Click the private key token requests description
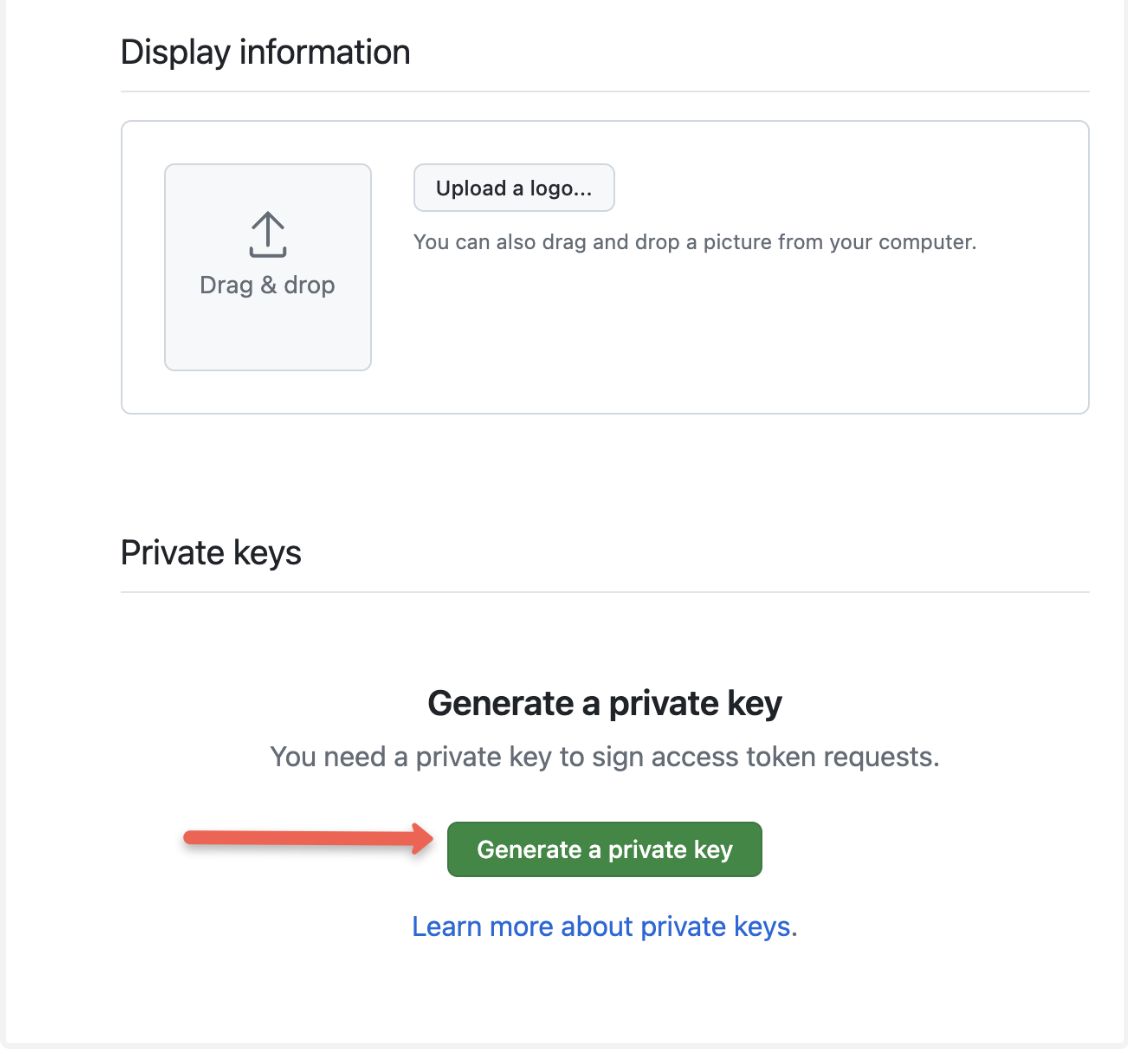This screenshot has width=1128, height=1054. 604,757
